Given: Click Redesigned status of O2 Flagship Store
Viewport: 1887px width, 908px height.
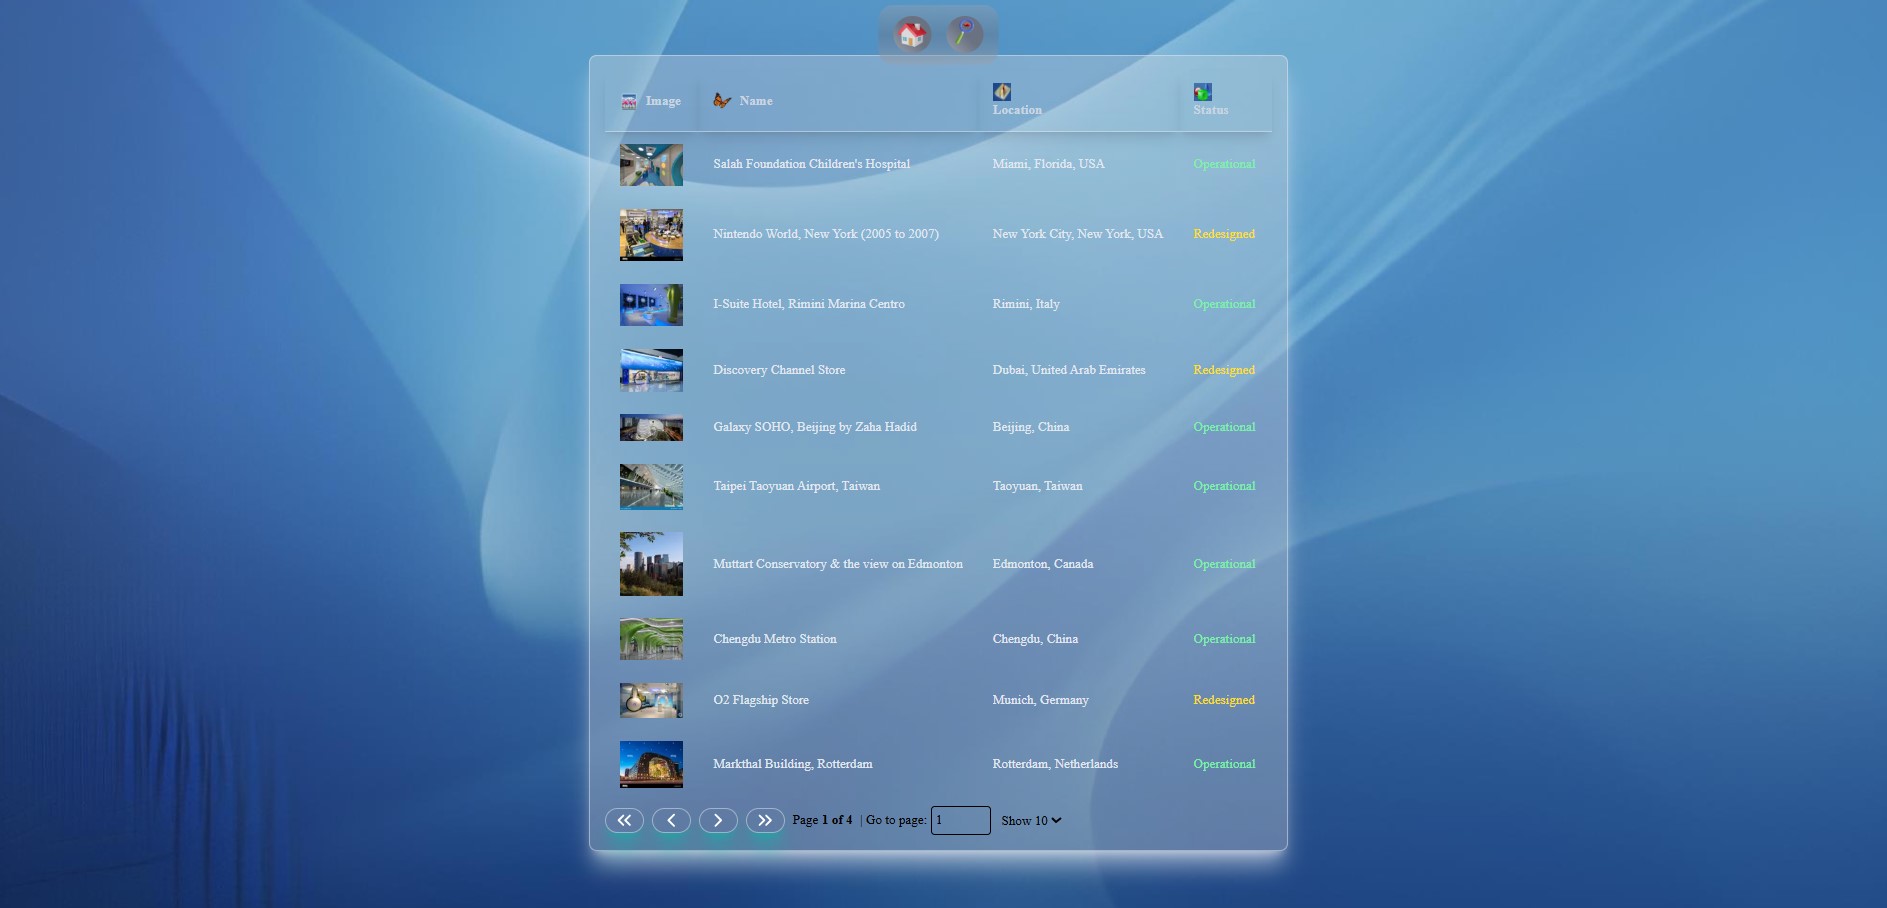Looking at the screenshot, I should (1224, 700).
